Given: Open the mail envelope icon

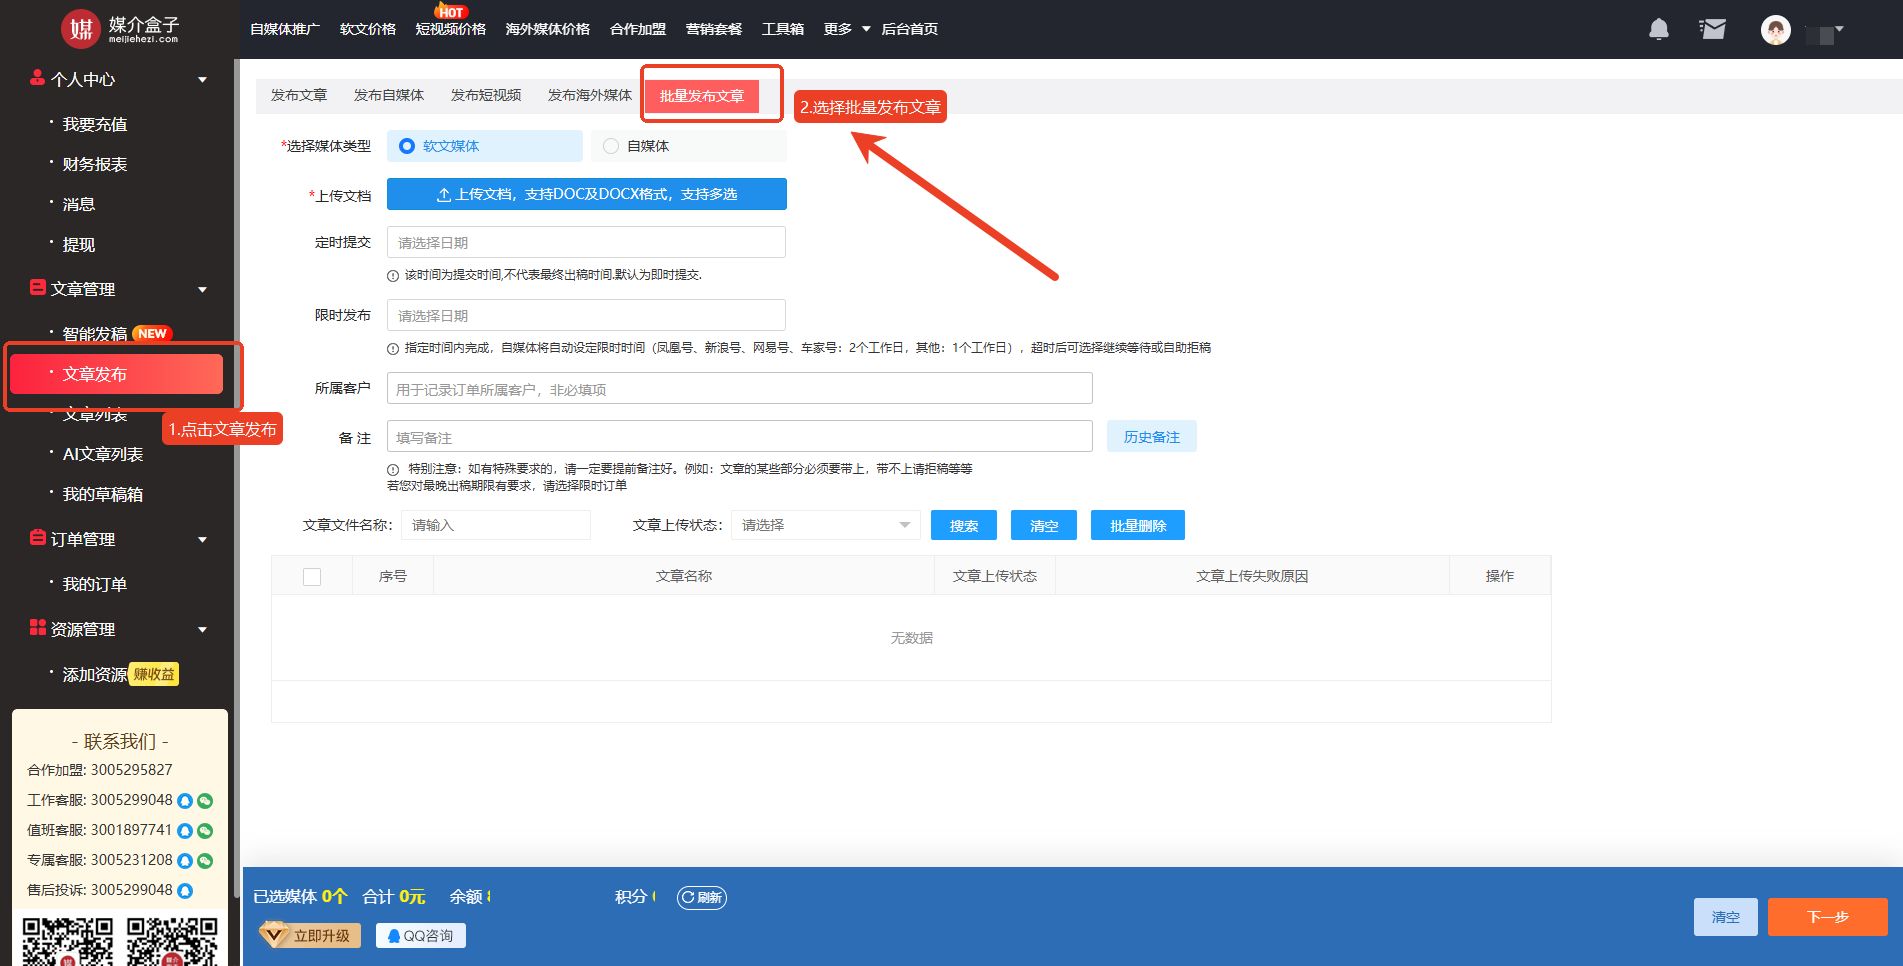Looking at the screenshot, I should (1712, 30).
